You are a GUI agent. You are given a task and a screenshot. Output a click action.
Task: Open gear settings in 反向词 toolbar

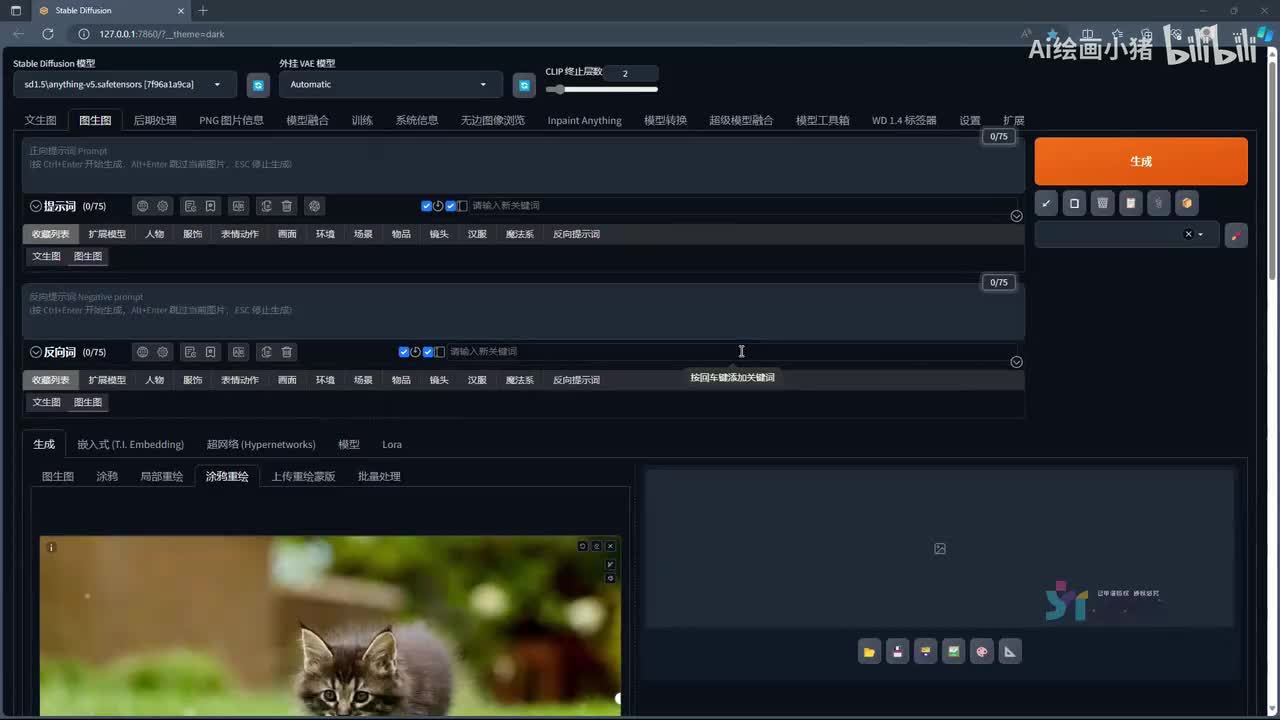click(x=163, y=352)
